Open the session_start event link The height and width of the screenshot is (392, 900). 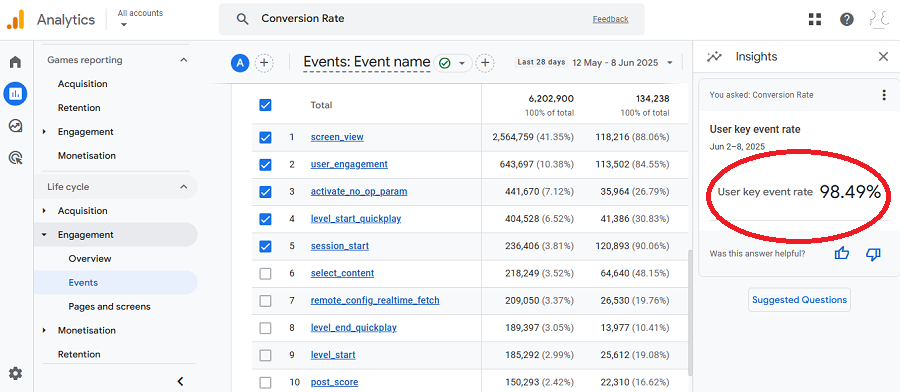coord(340,246)
